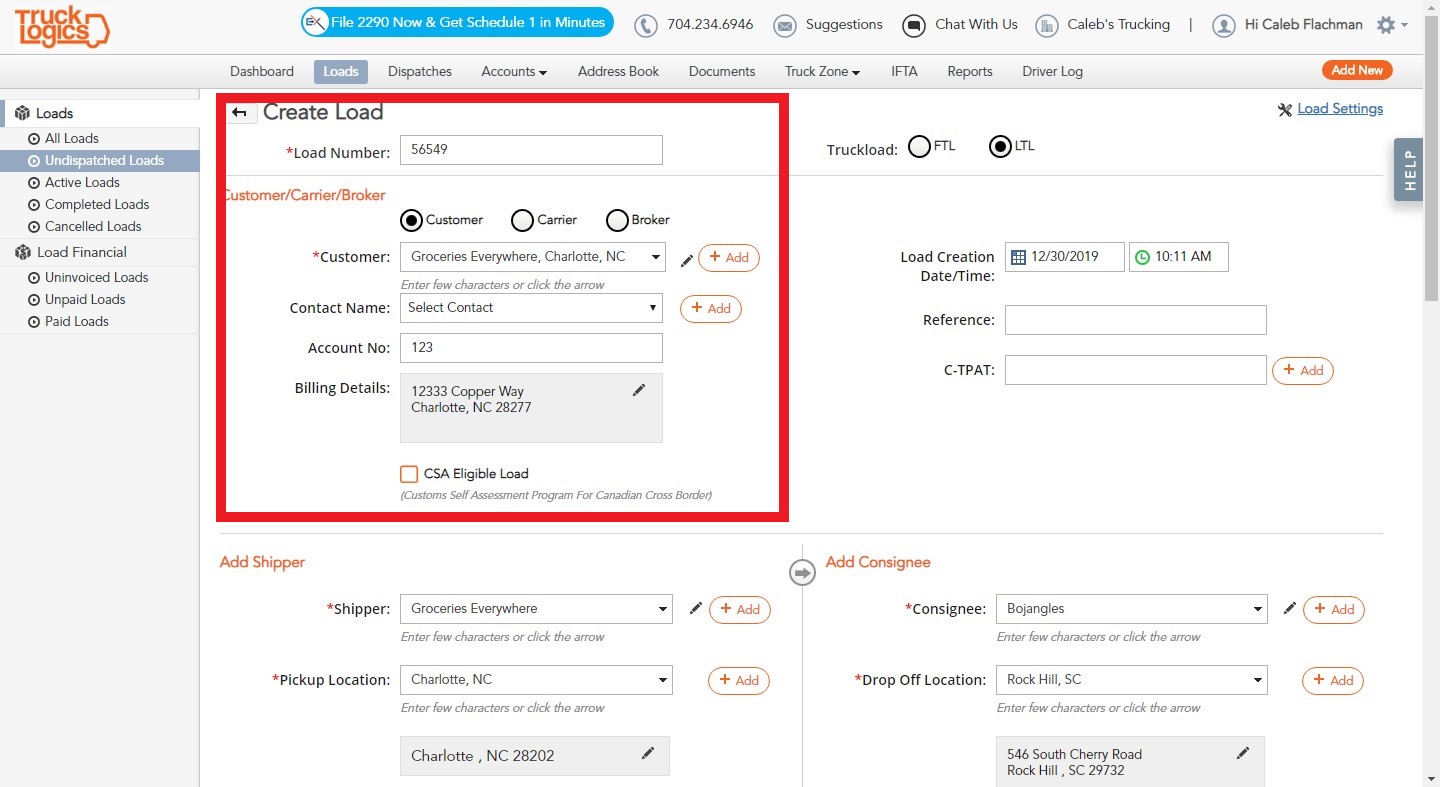1440x787 pixels.
Task: Click the user profile avatar icon
Action: 1224,25
